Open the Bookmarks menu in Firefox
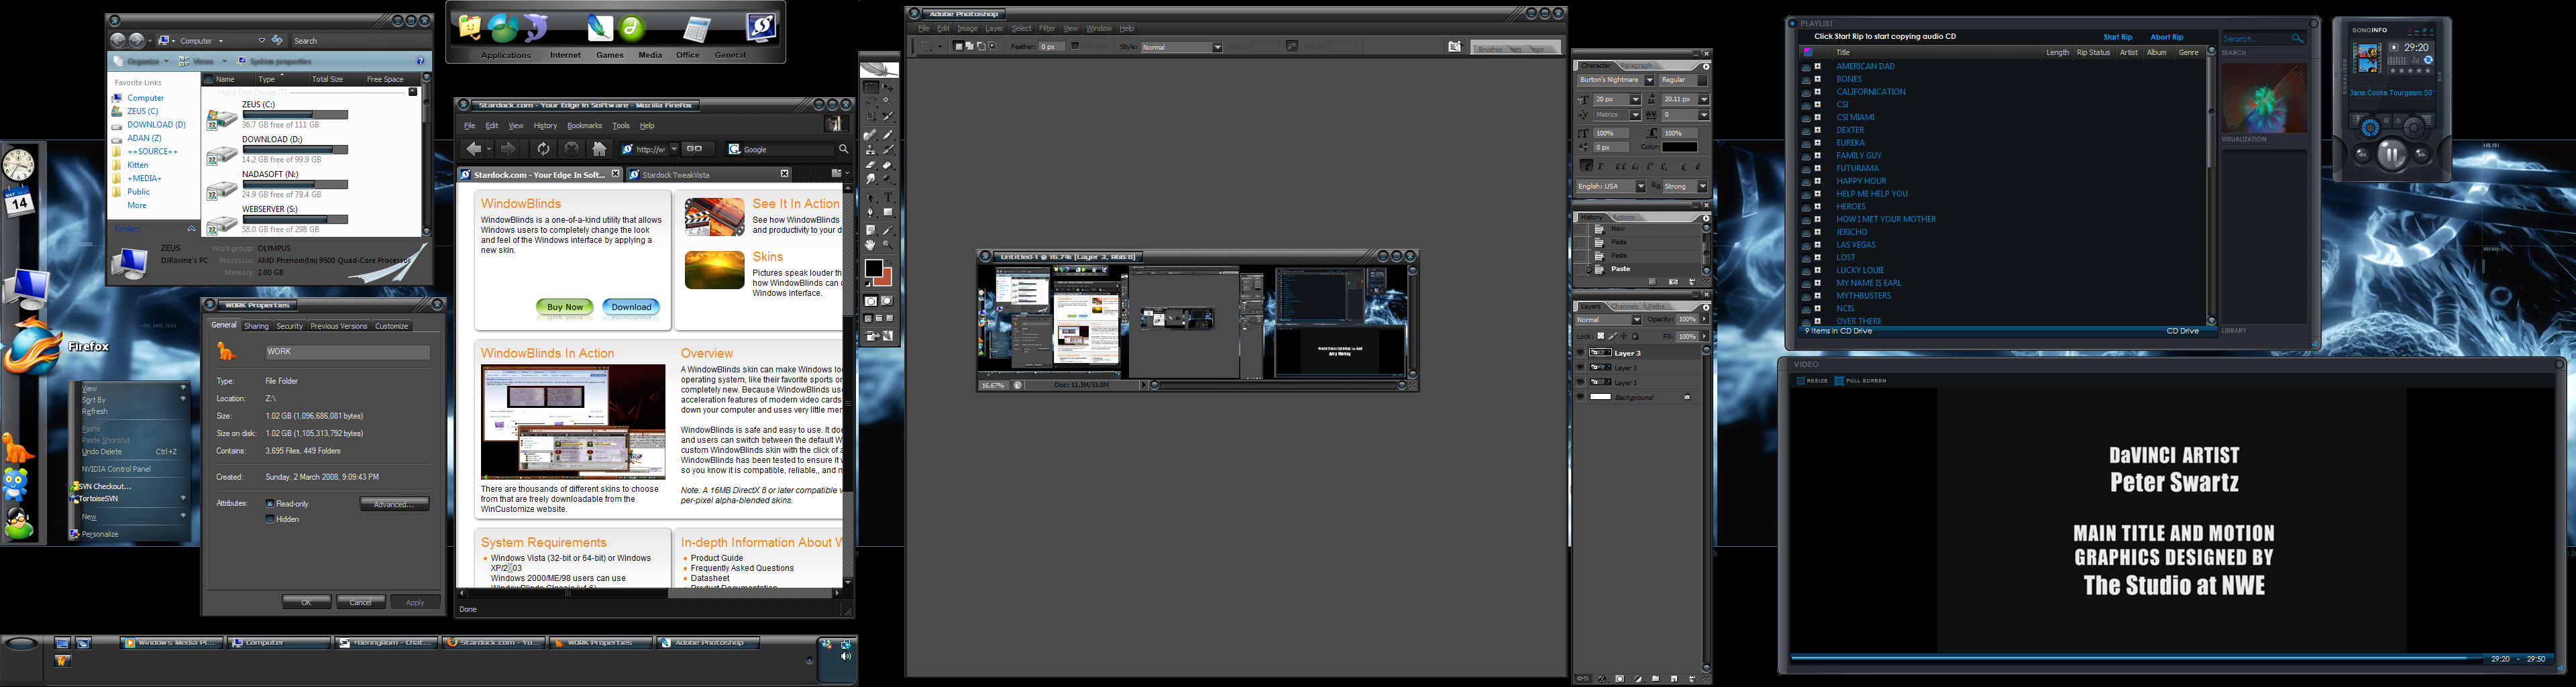Image resolution: width=2576 pixels, height=687 pixels. click(584, 126)
